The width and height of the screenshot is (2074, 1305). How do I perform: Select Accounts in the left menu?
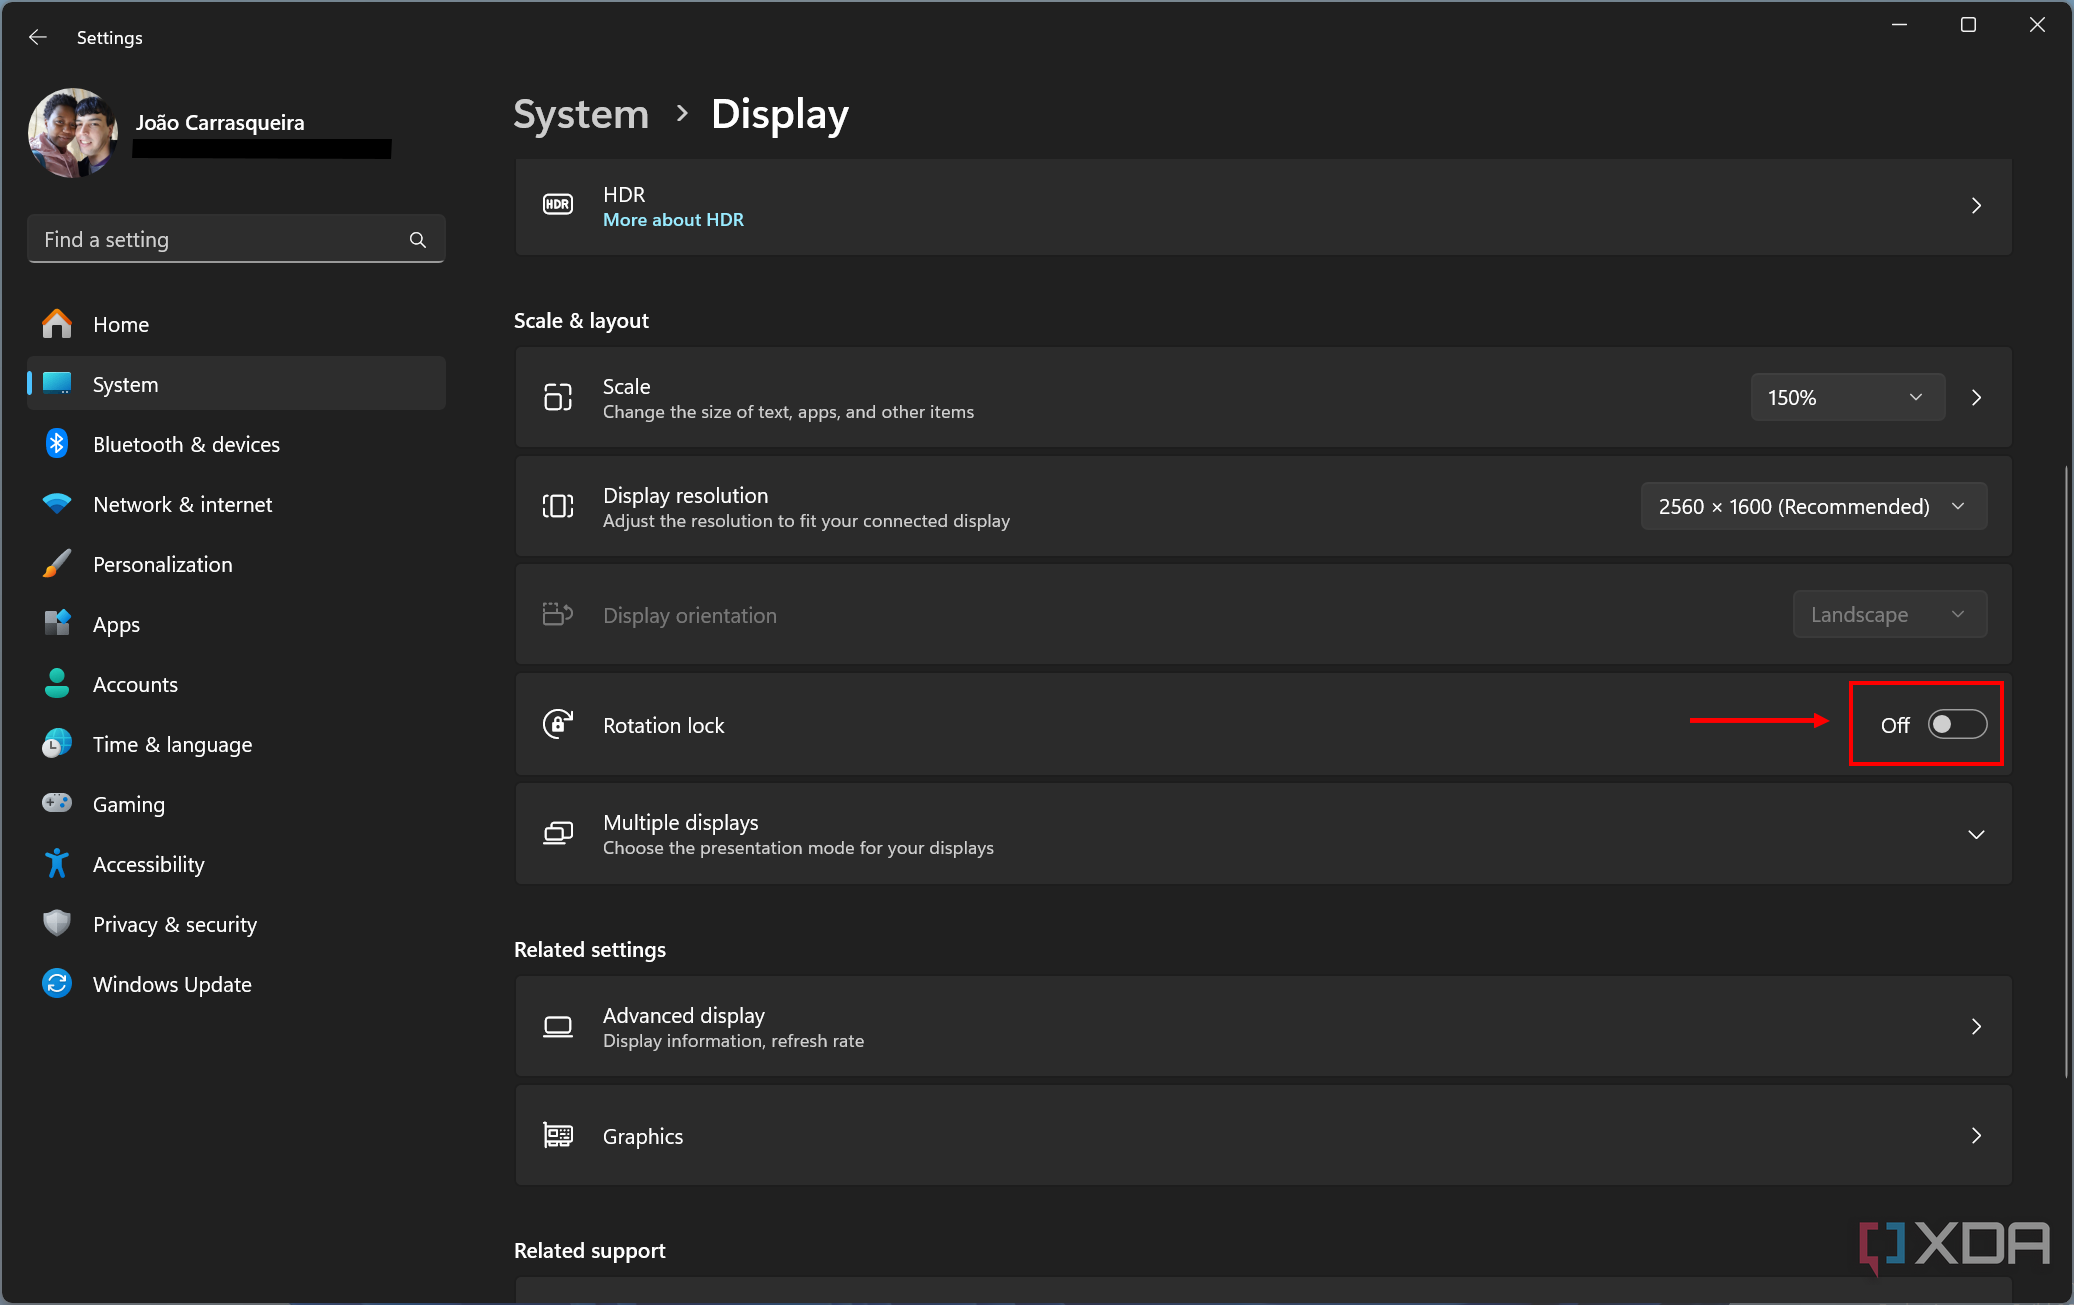pos(135,684)
